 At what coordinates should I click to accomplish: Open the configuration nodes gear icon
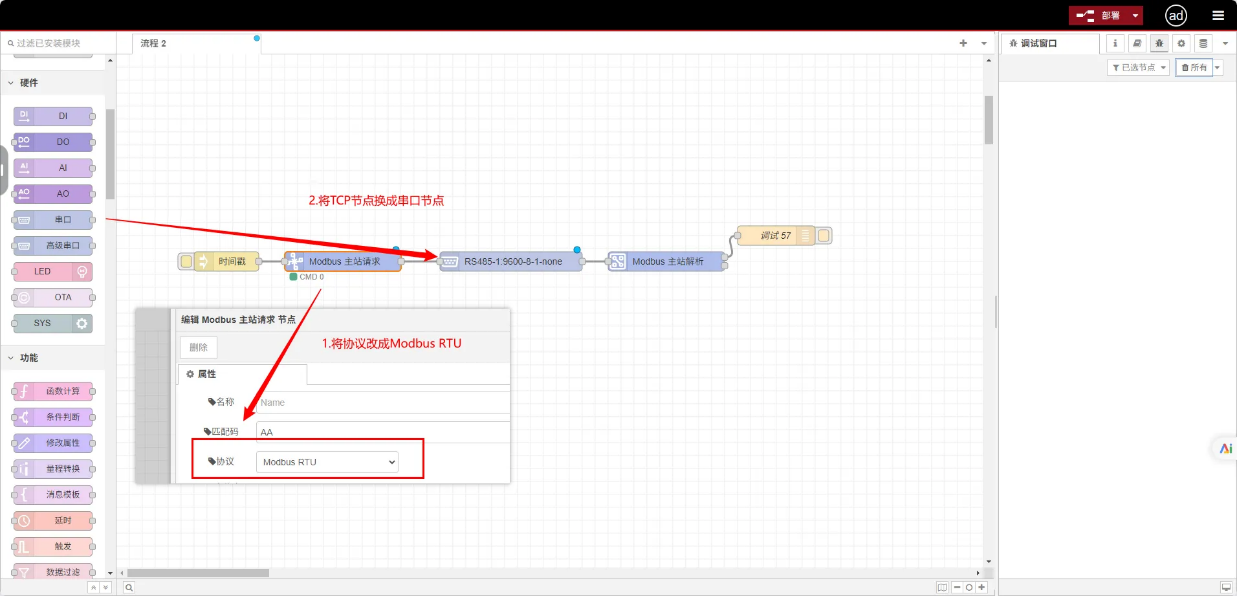pyautogui.click(x=1181, y=44)
